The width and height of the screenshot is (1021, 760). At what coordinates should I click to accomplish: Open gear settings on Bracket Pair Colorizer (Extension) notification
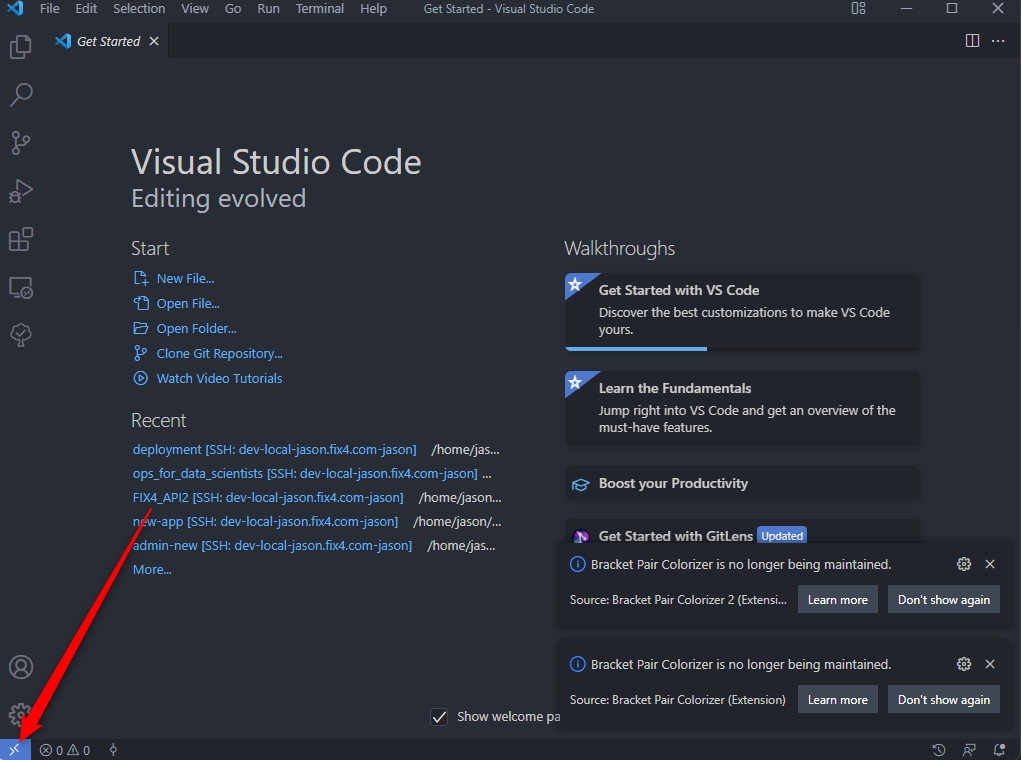[964, 664]
